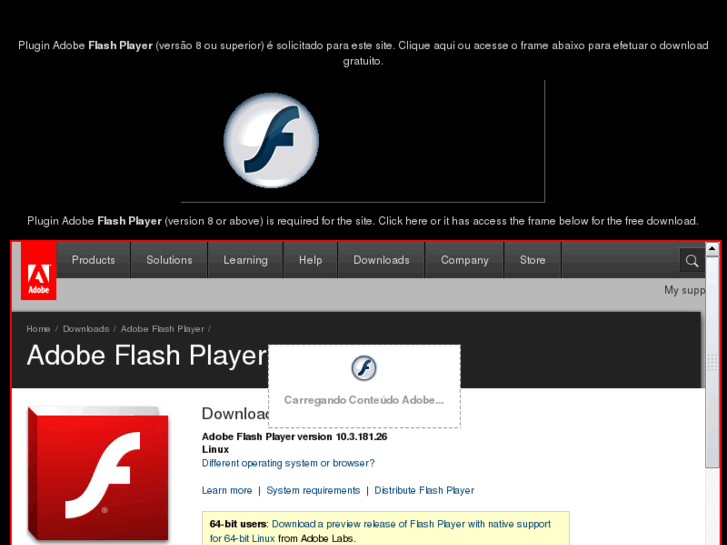Viewport: 727px width, 545px height.
Task: Open the System requirements link
Action: point(313,491)
